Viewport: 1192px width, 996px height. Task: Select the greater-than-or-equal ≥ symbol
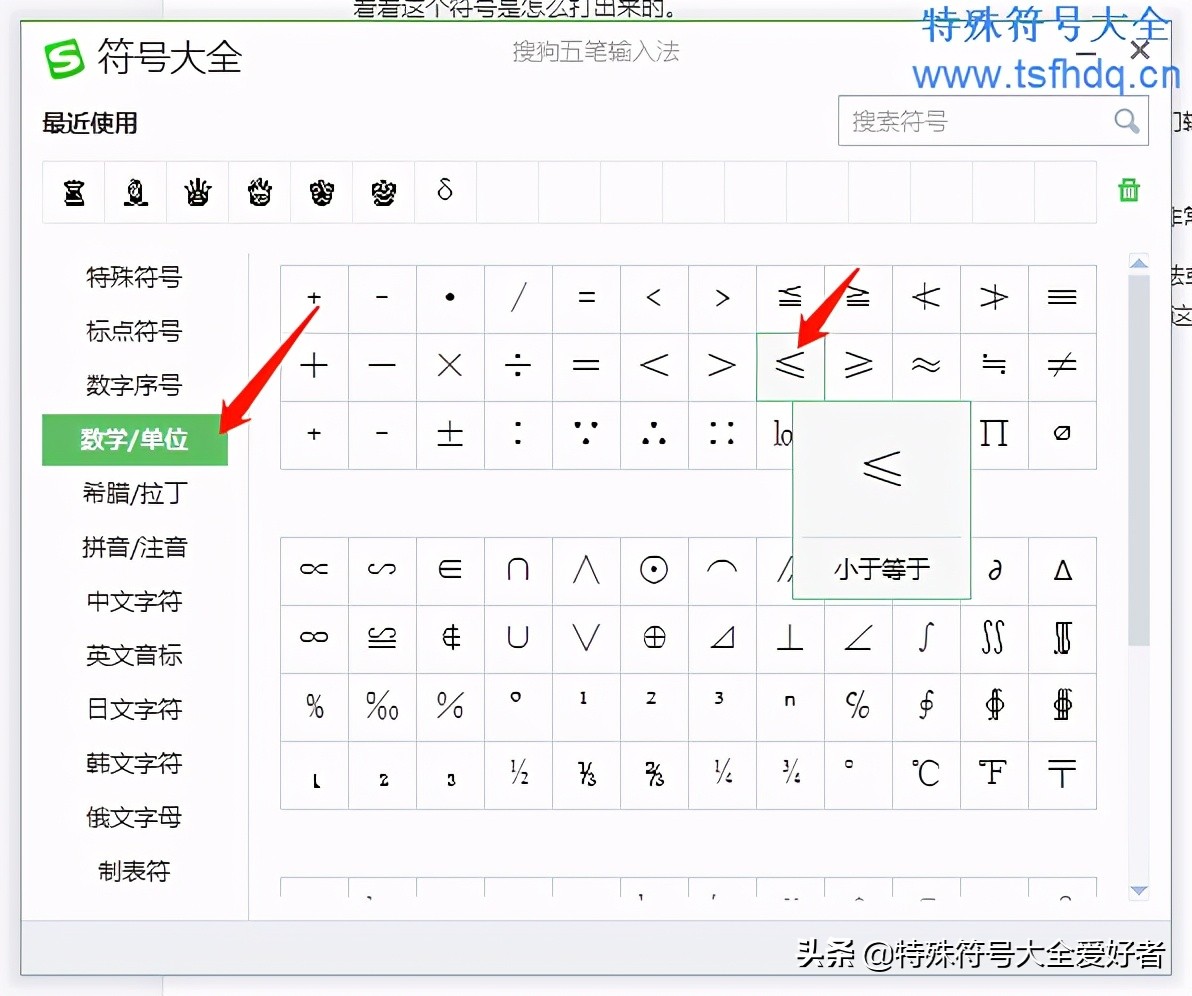858,366
